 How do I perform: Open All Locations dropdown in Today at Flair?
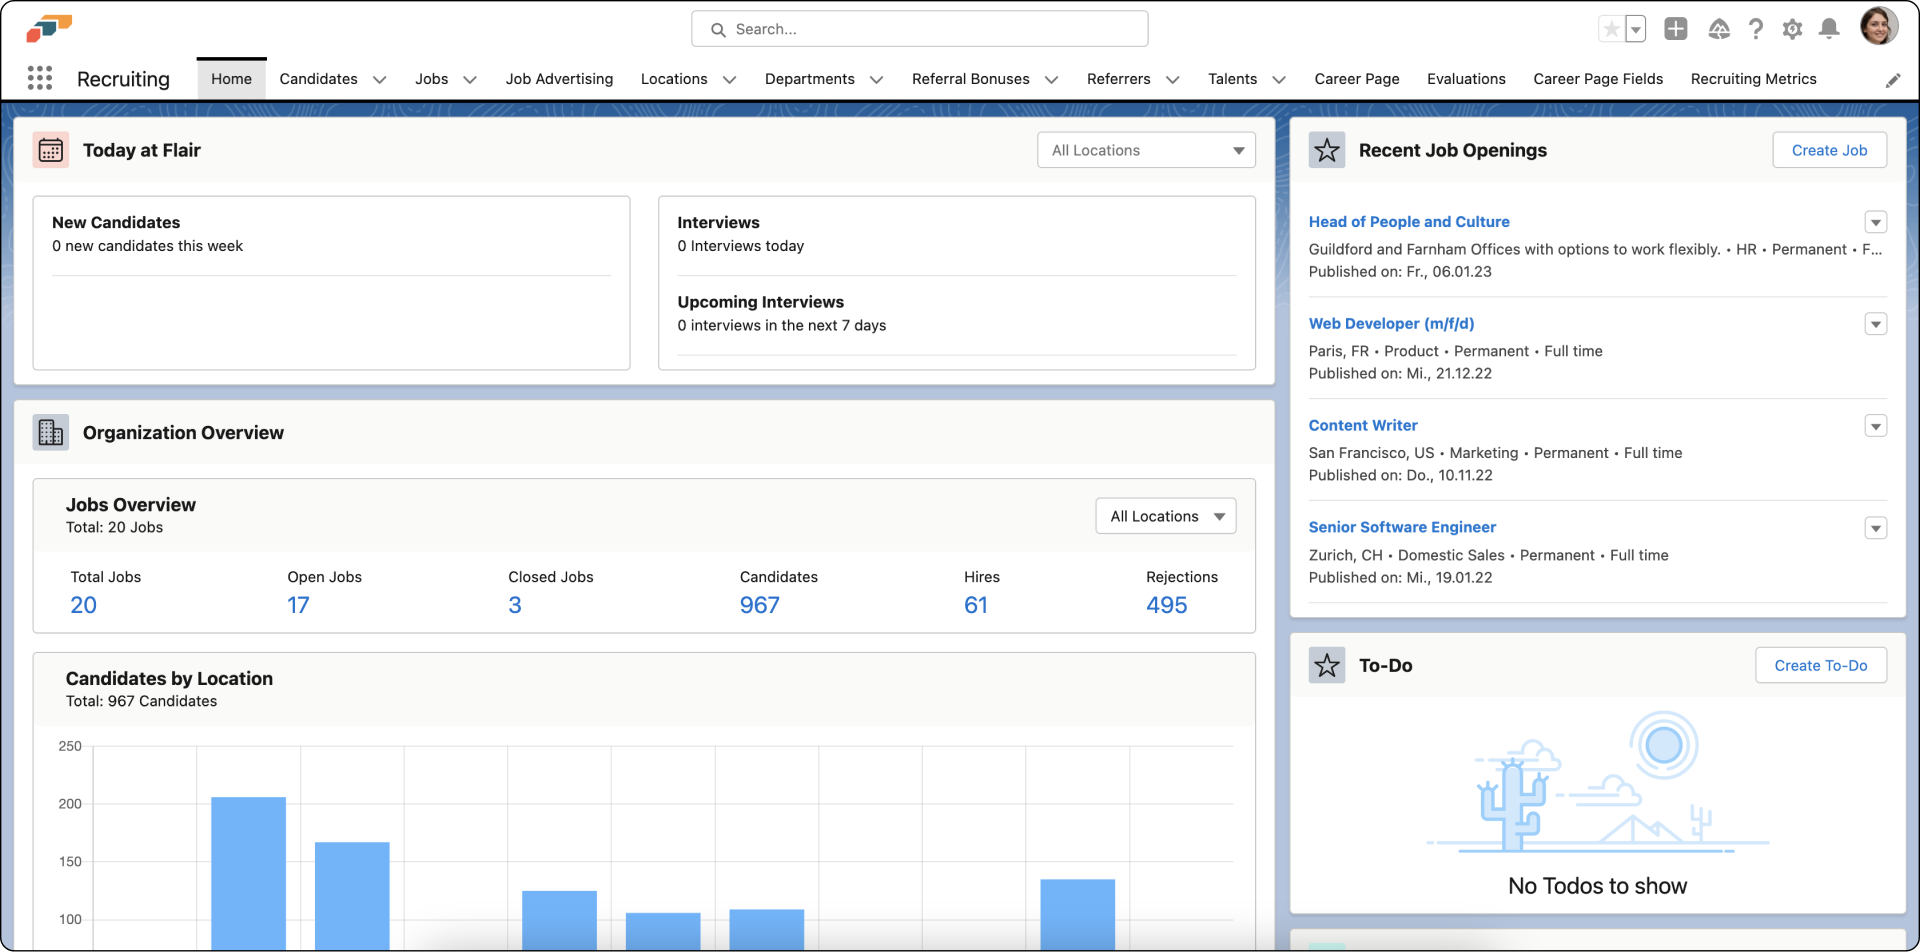pyautogui.click(x=1146, y=150)
